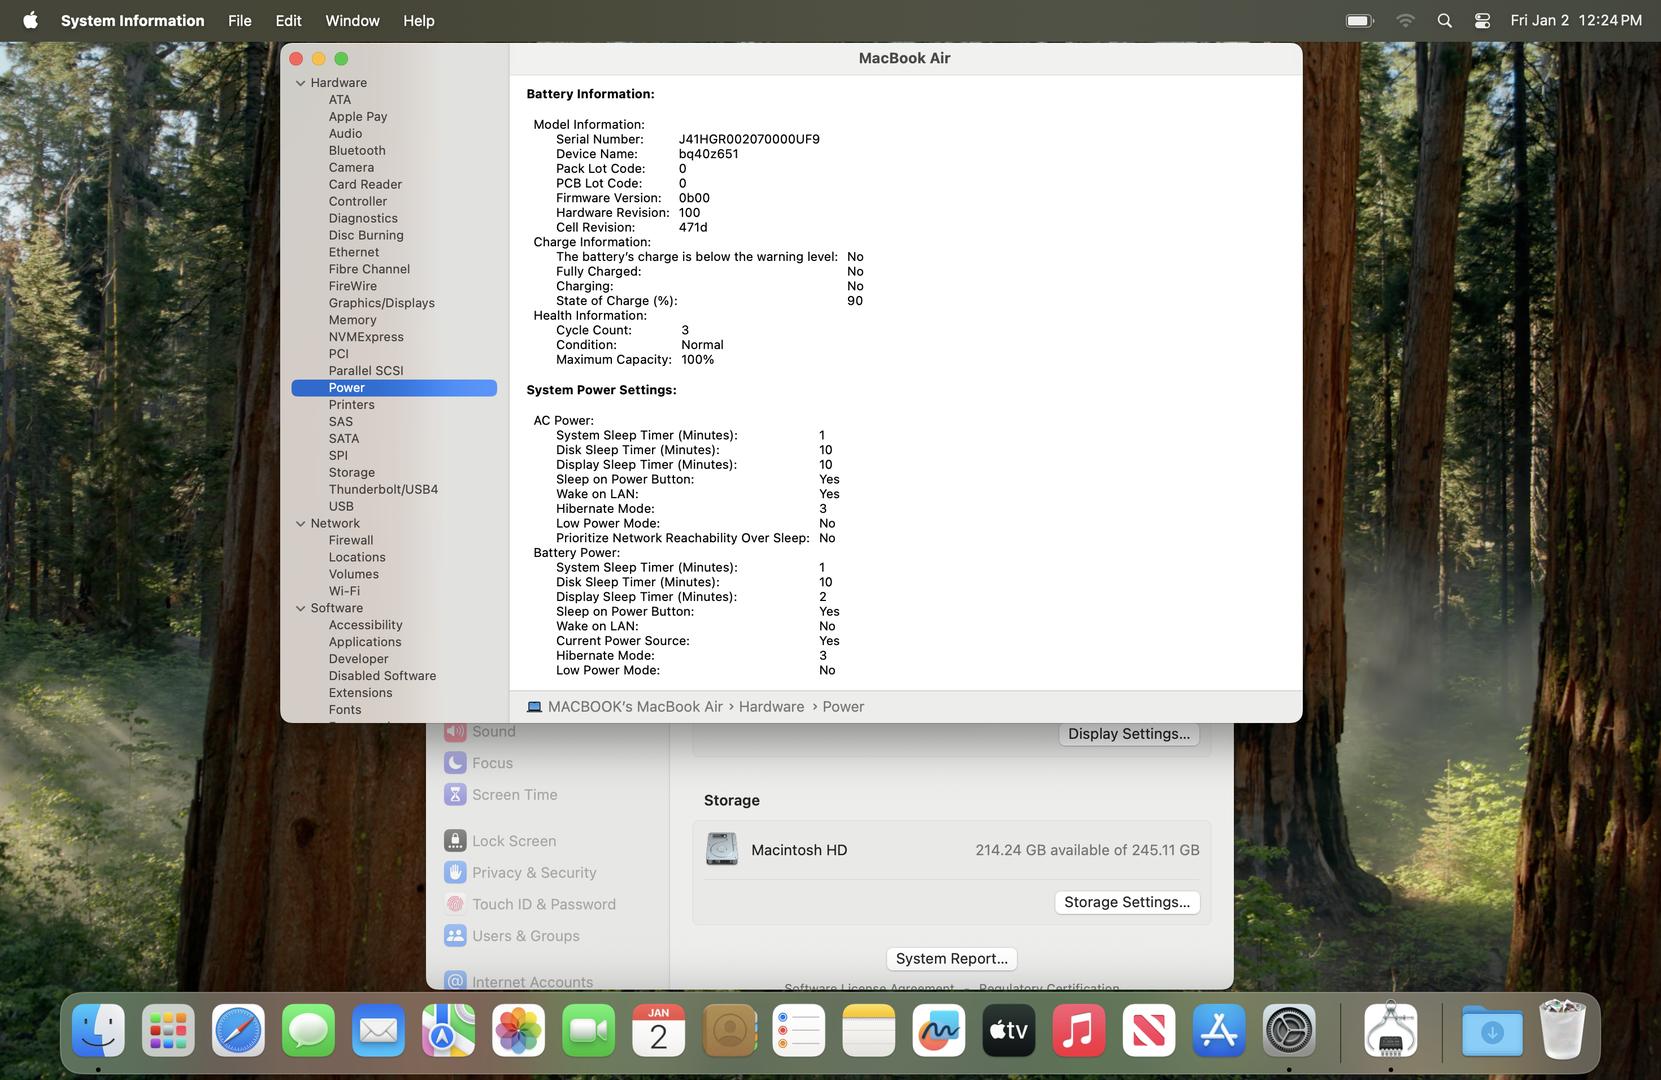Image resolution: width=1661 pixels, height=1080 pixels.
Task: Select Graphics/Displays in the sidebar
Action: 381,303
